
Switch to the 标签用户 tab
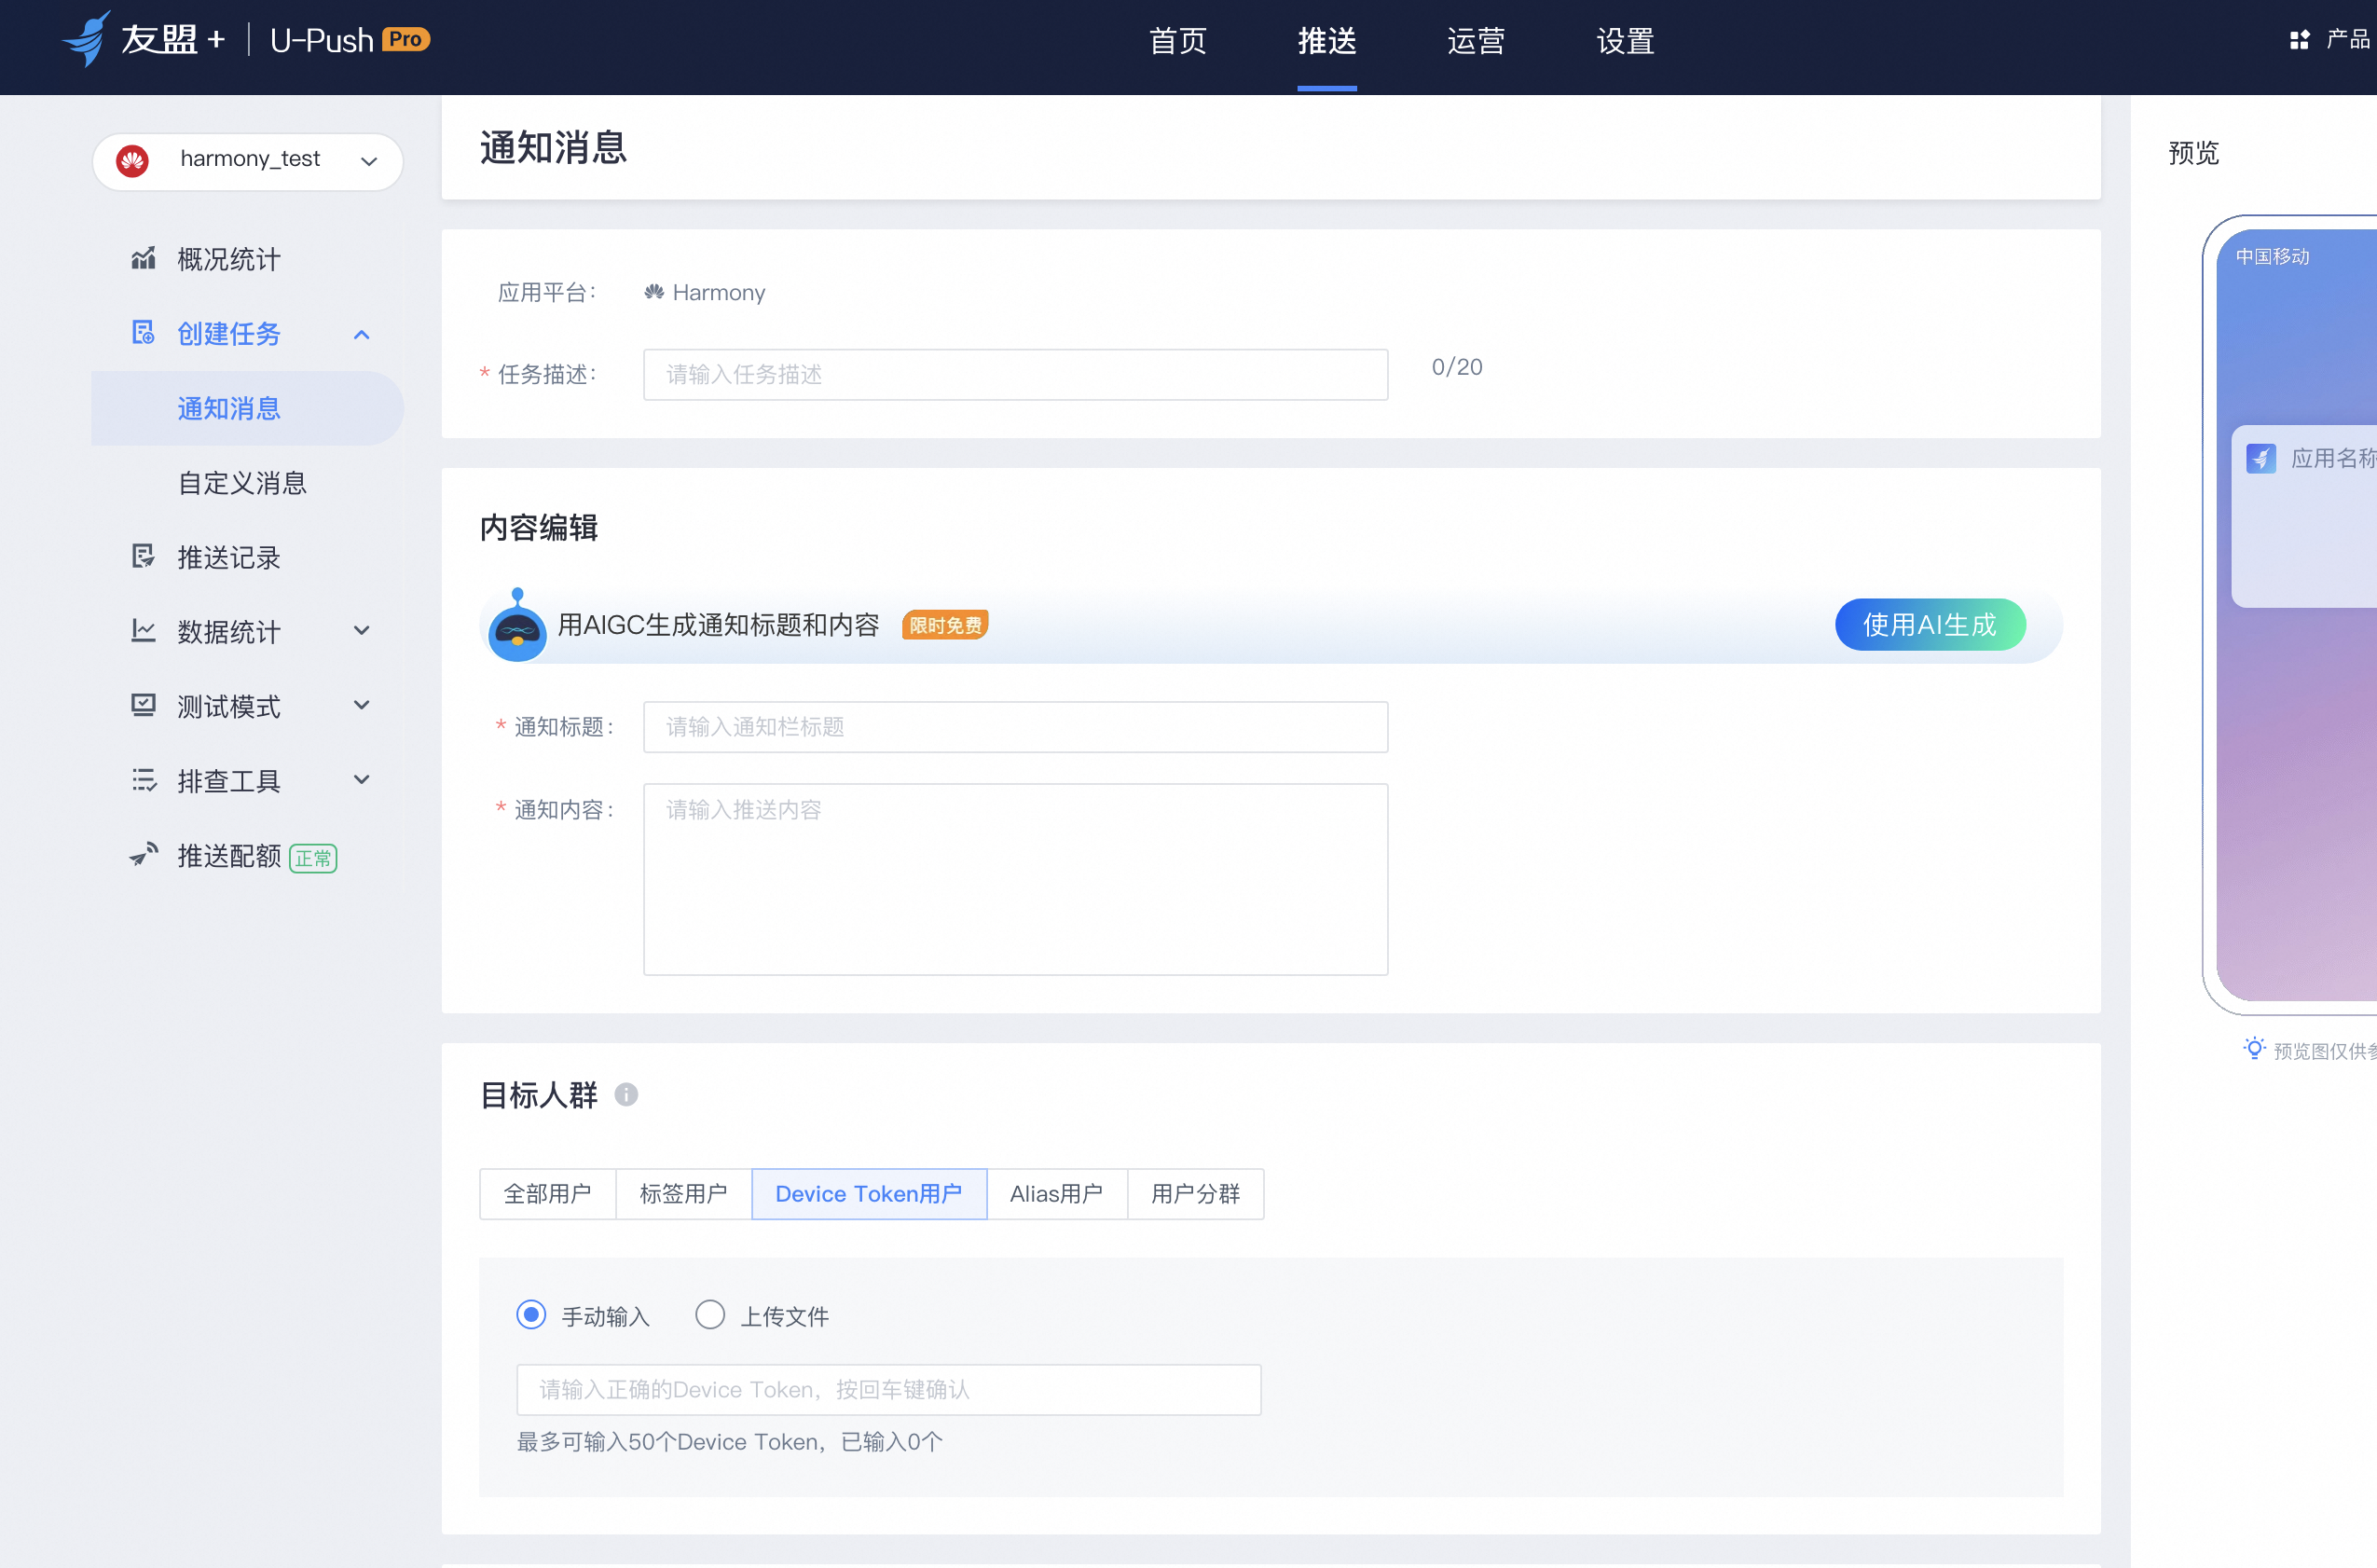click(x=684, y=1194)
